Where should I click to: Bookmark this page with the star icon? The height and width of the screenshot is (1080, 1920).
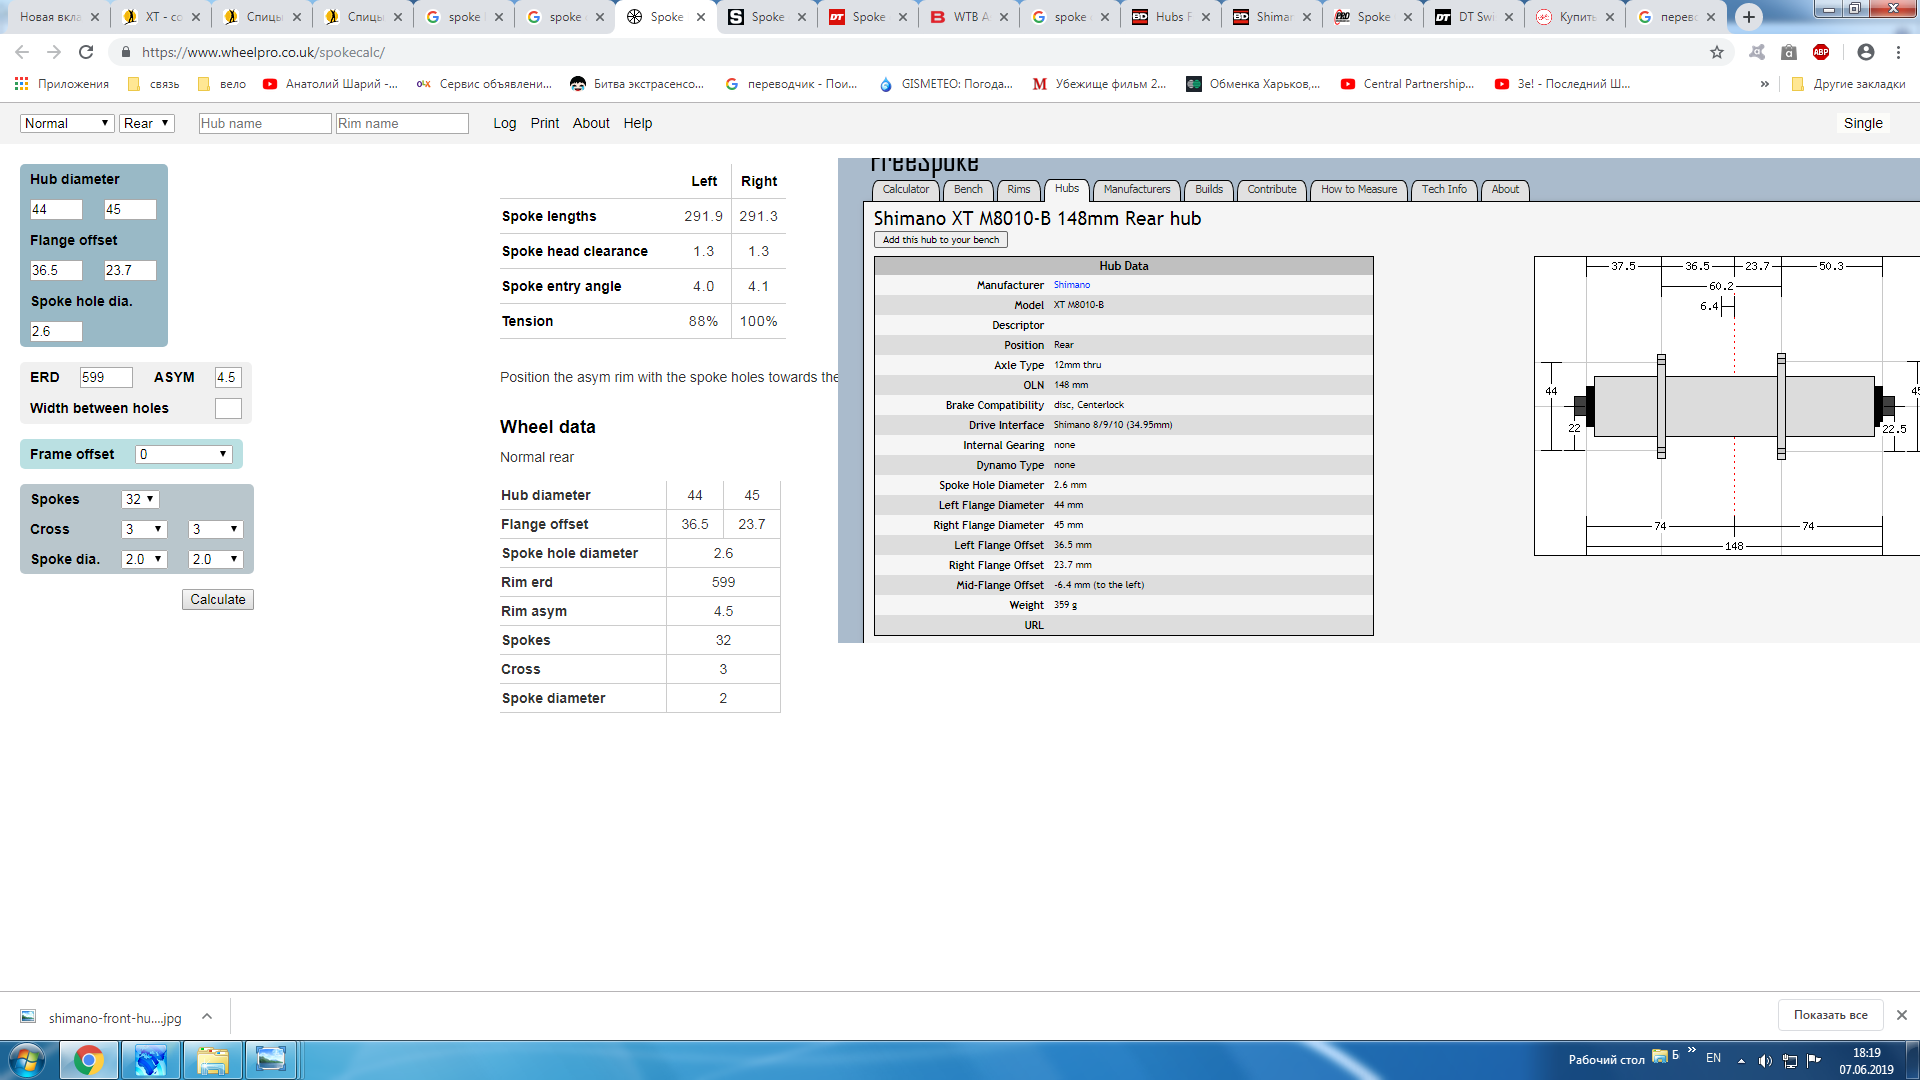[x=1717, y=52]
